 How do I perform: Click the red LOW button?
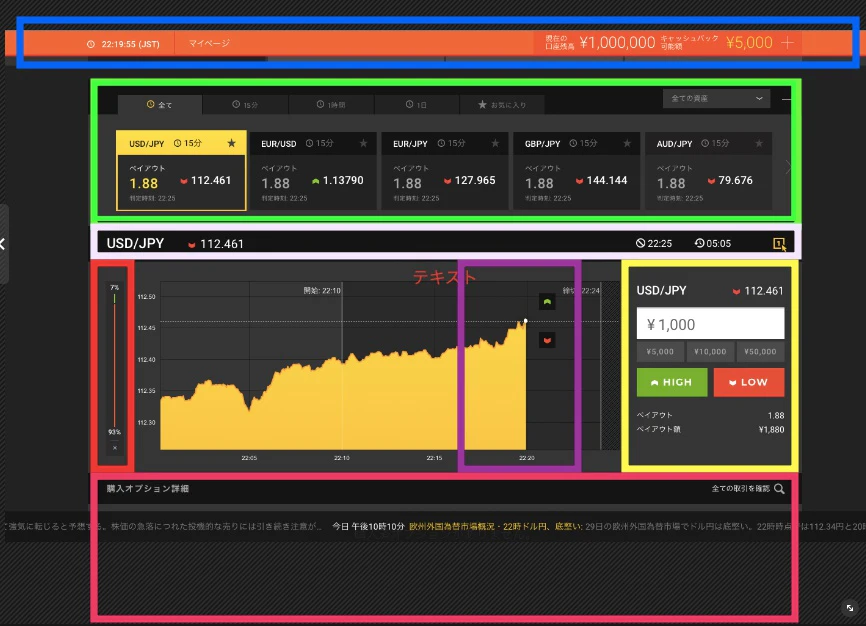pos(749,382)
